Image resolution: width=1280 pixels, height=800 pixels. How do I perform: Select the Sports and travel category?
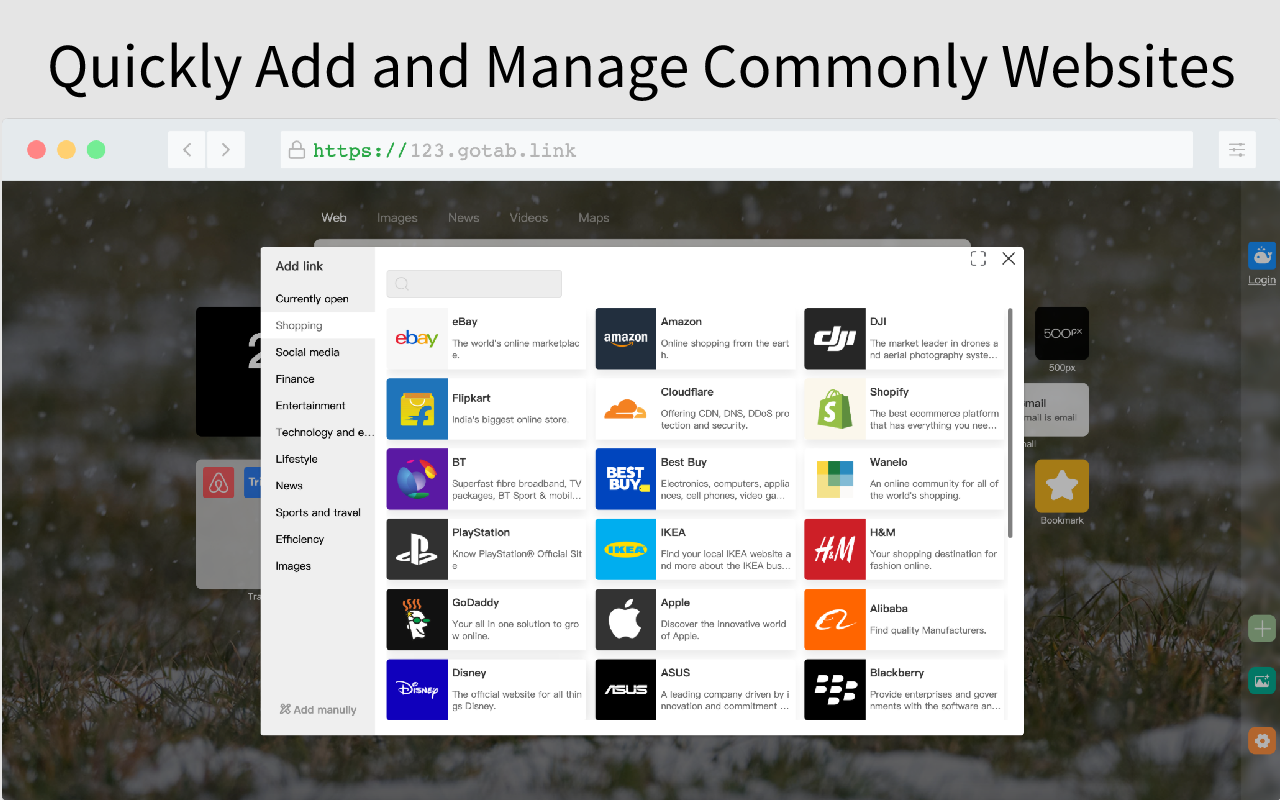(x=318, y=512)
